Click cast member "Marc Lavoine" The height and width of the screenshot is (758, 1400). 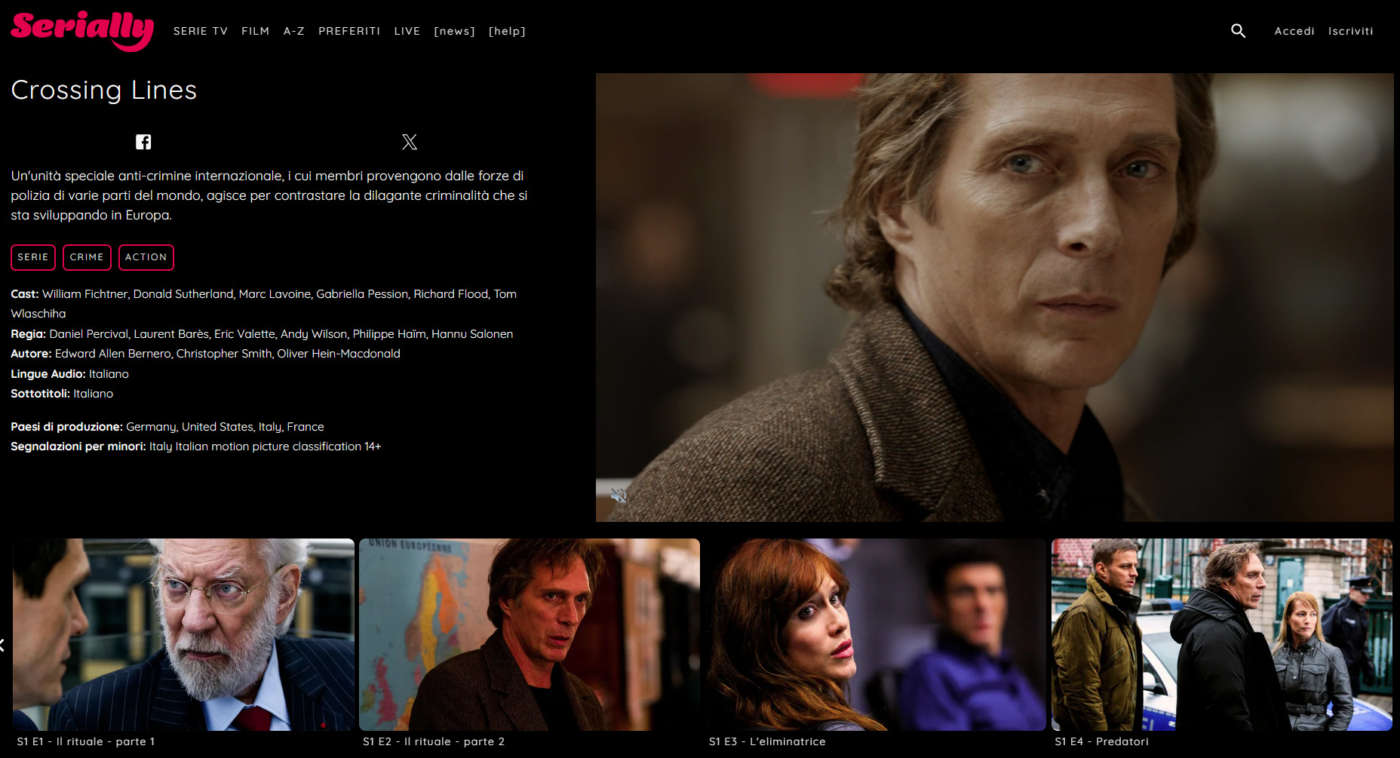(x=274, y=294)
